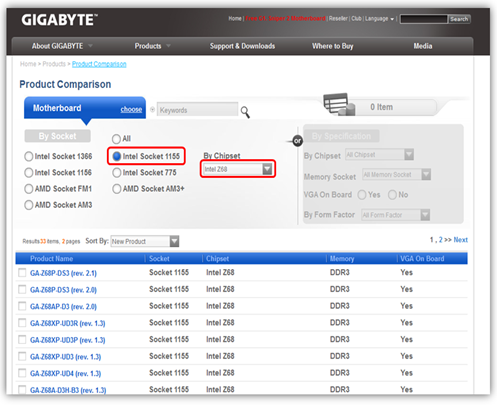Check the GA-Z68P-DS3 rev. 2.1 checkbox
Image resolution: width=497 pixels, height=405 pixels.
[22, 273]
